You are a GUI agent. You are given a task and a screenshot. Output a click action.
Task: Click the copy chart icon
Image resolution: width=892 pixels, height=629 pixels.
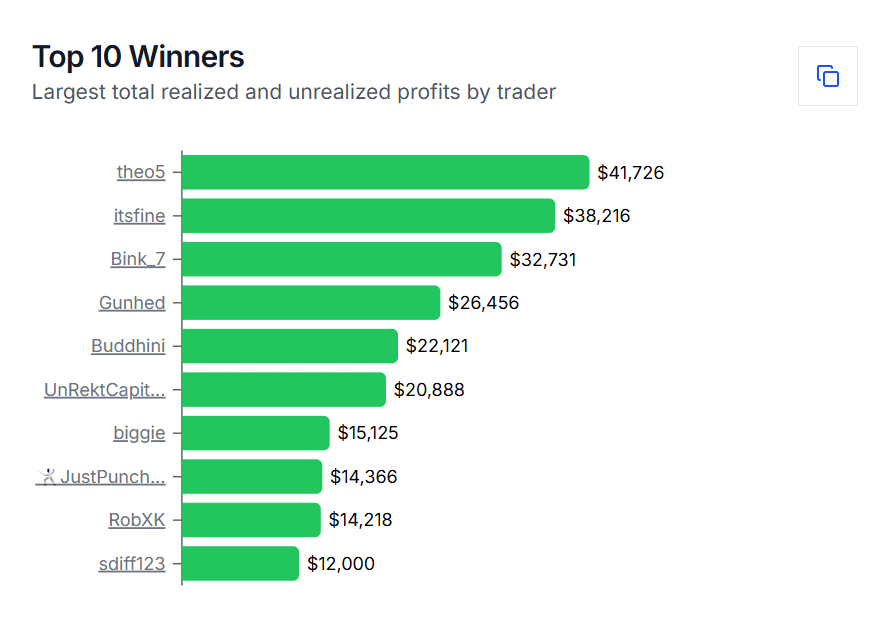pos(827,76)
